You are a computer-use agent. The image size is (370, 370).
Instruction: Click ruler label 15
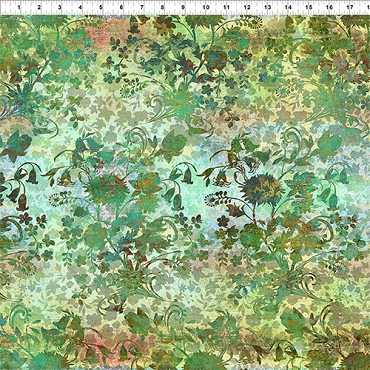click(309, 7)
